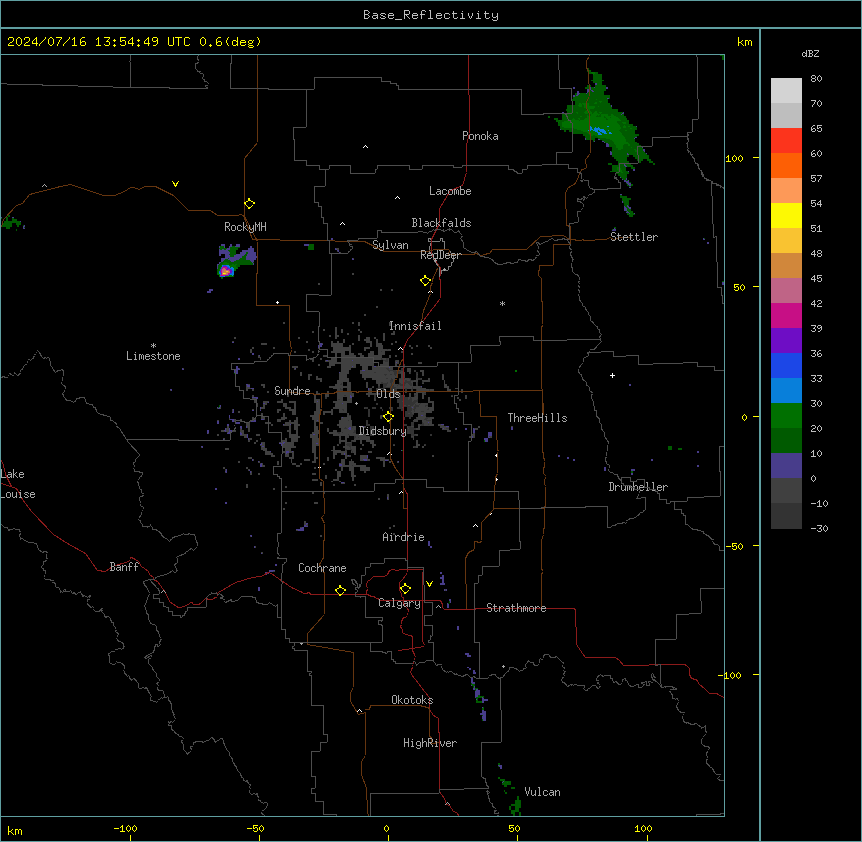Click the yellow diamond marker above Calgary label
This screenshot has height=842, width=862.
(x=405, y=589)
